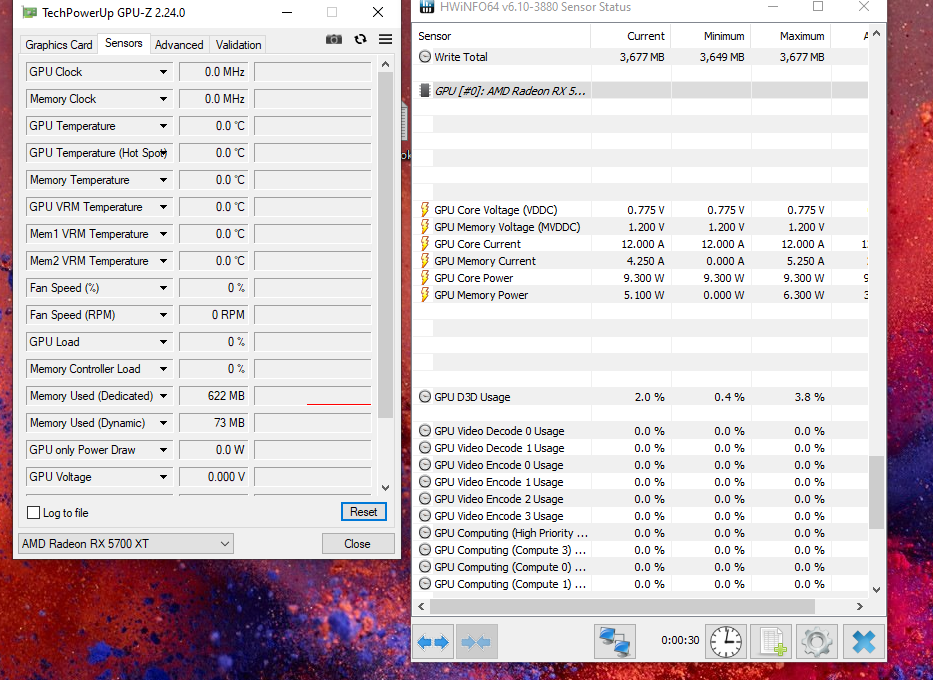Click lightning icon beside GPU Memory Power
Viewport: 933px width, 680px height.
425,294
